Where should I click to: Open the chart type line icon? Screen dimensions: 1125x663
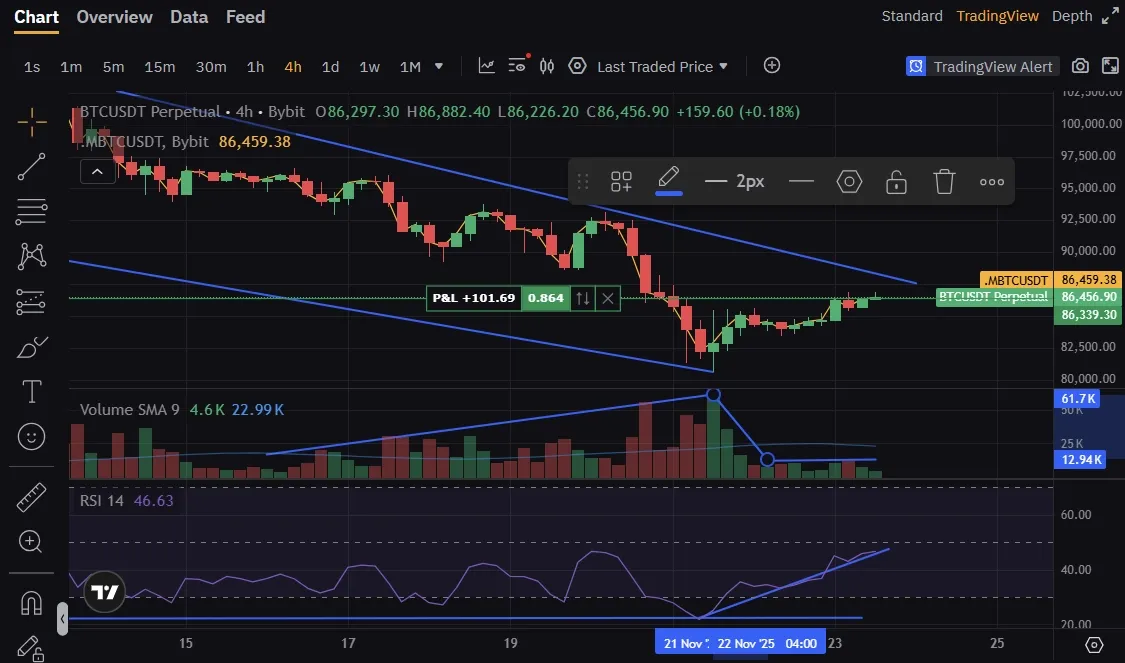[x=486, y=66]
